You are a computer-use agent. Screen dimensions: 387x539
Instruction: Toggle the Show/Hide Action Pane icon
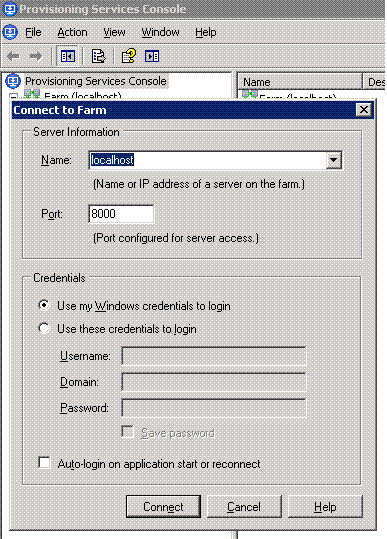point(152,56)
